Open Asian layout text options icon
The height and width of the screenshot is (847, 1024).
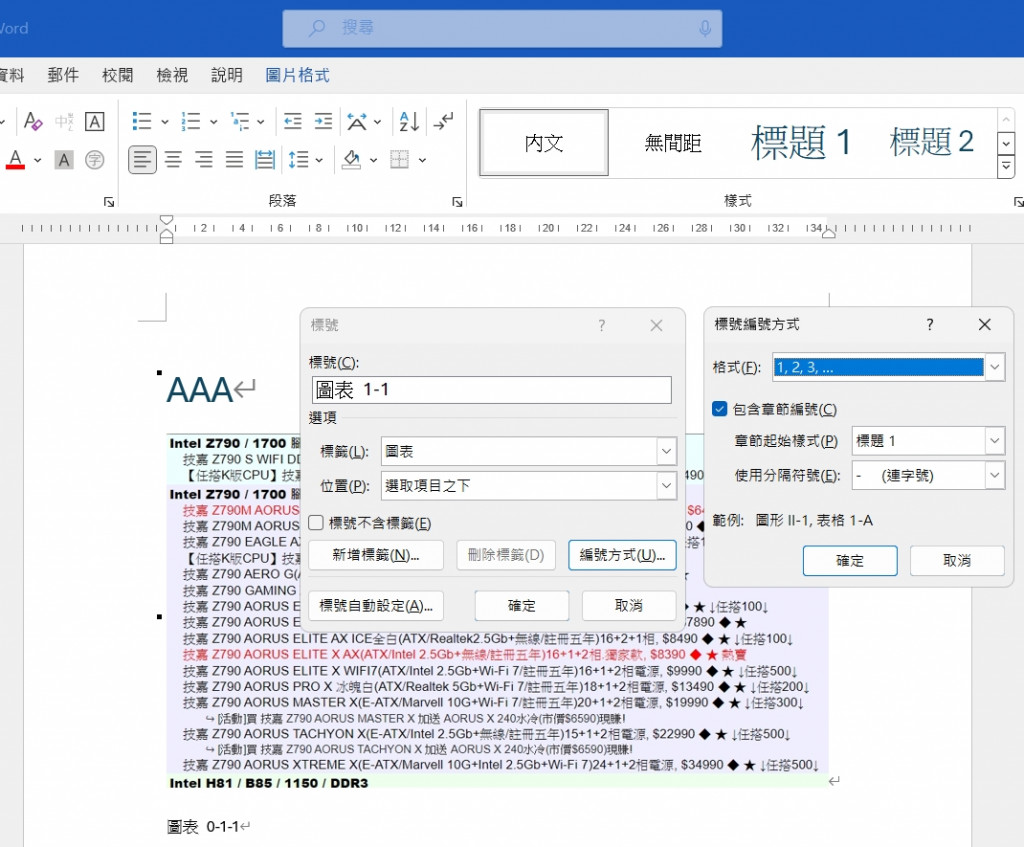[x=357, y=121]
